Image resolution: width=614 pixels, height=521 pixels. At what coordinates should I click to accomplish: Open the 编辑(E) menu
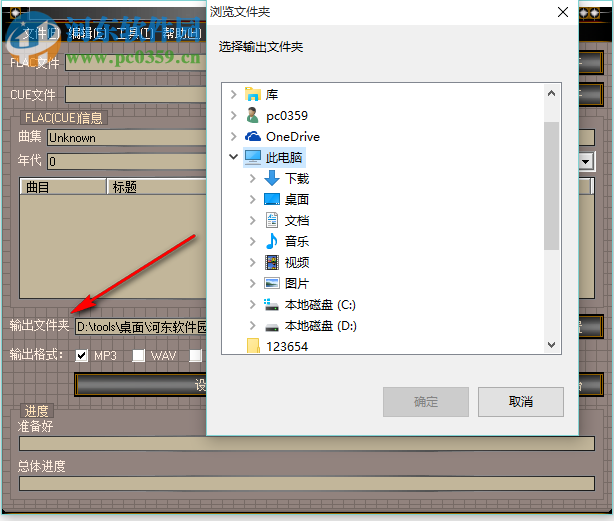tap(87, 34)
